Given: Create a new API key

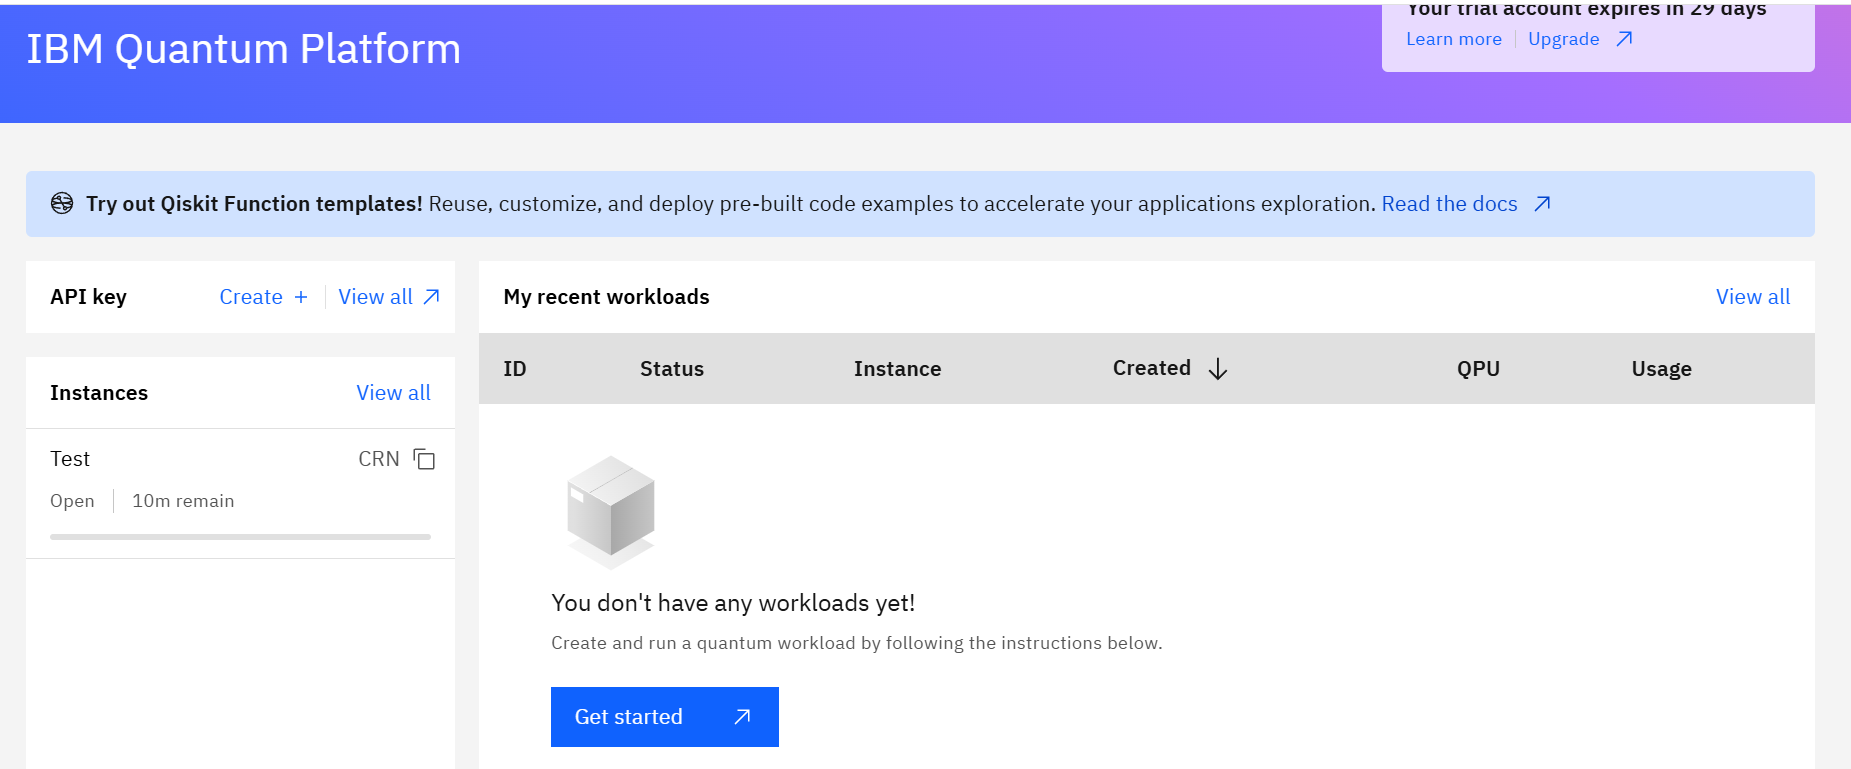Looking at the screenshot, I should click(251, 297).
